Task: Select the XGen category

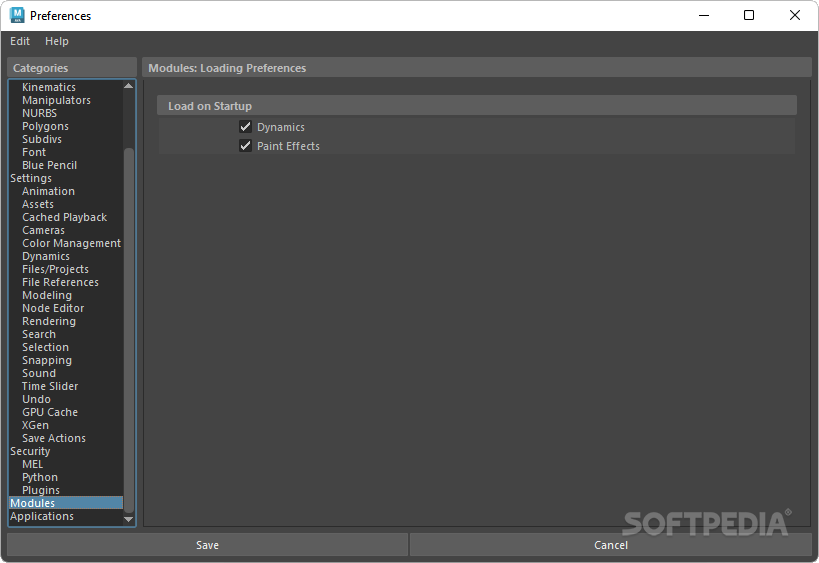Action: (36, 426)
